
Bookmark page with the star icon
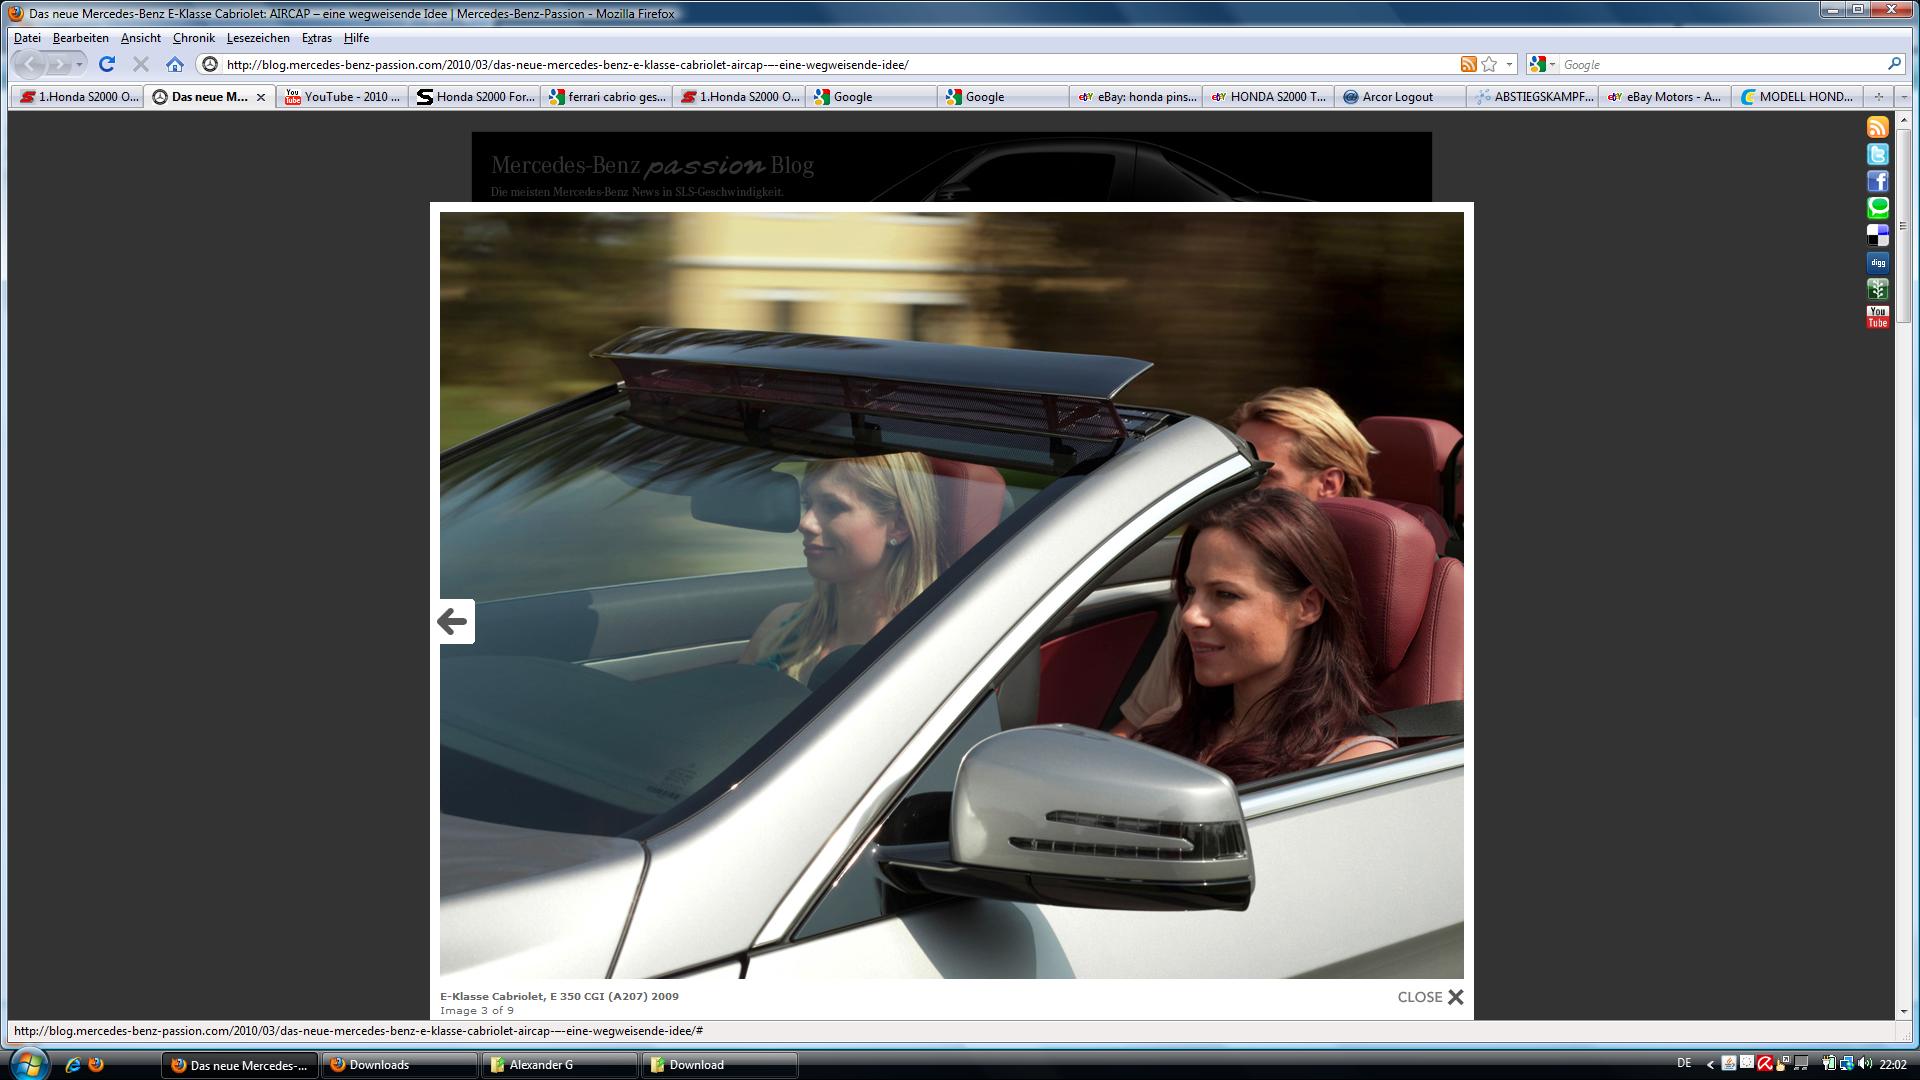pyautogui.click(x=1489, y=64)
